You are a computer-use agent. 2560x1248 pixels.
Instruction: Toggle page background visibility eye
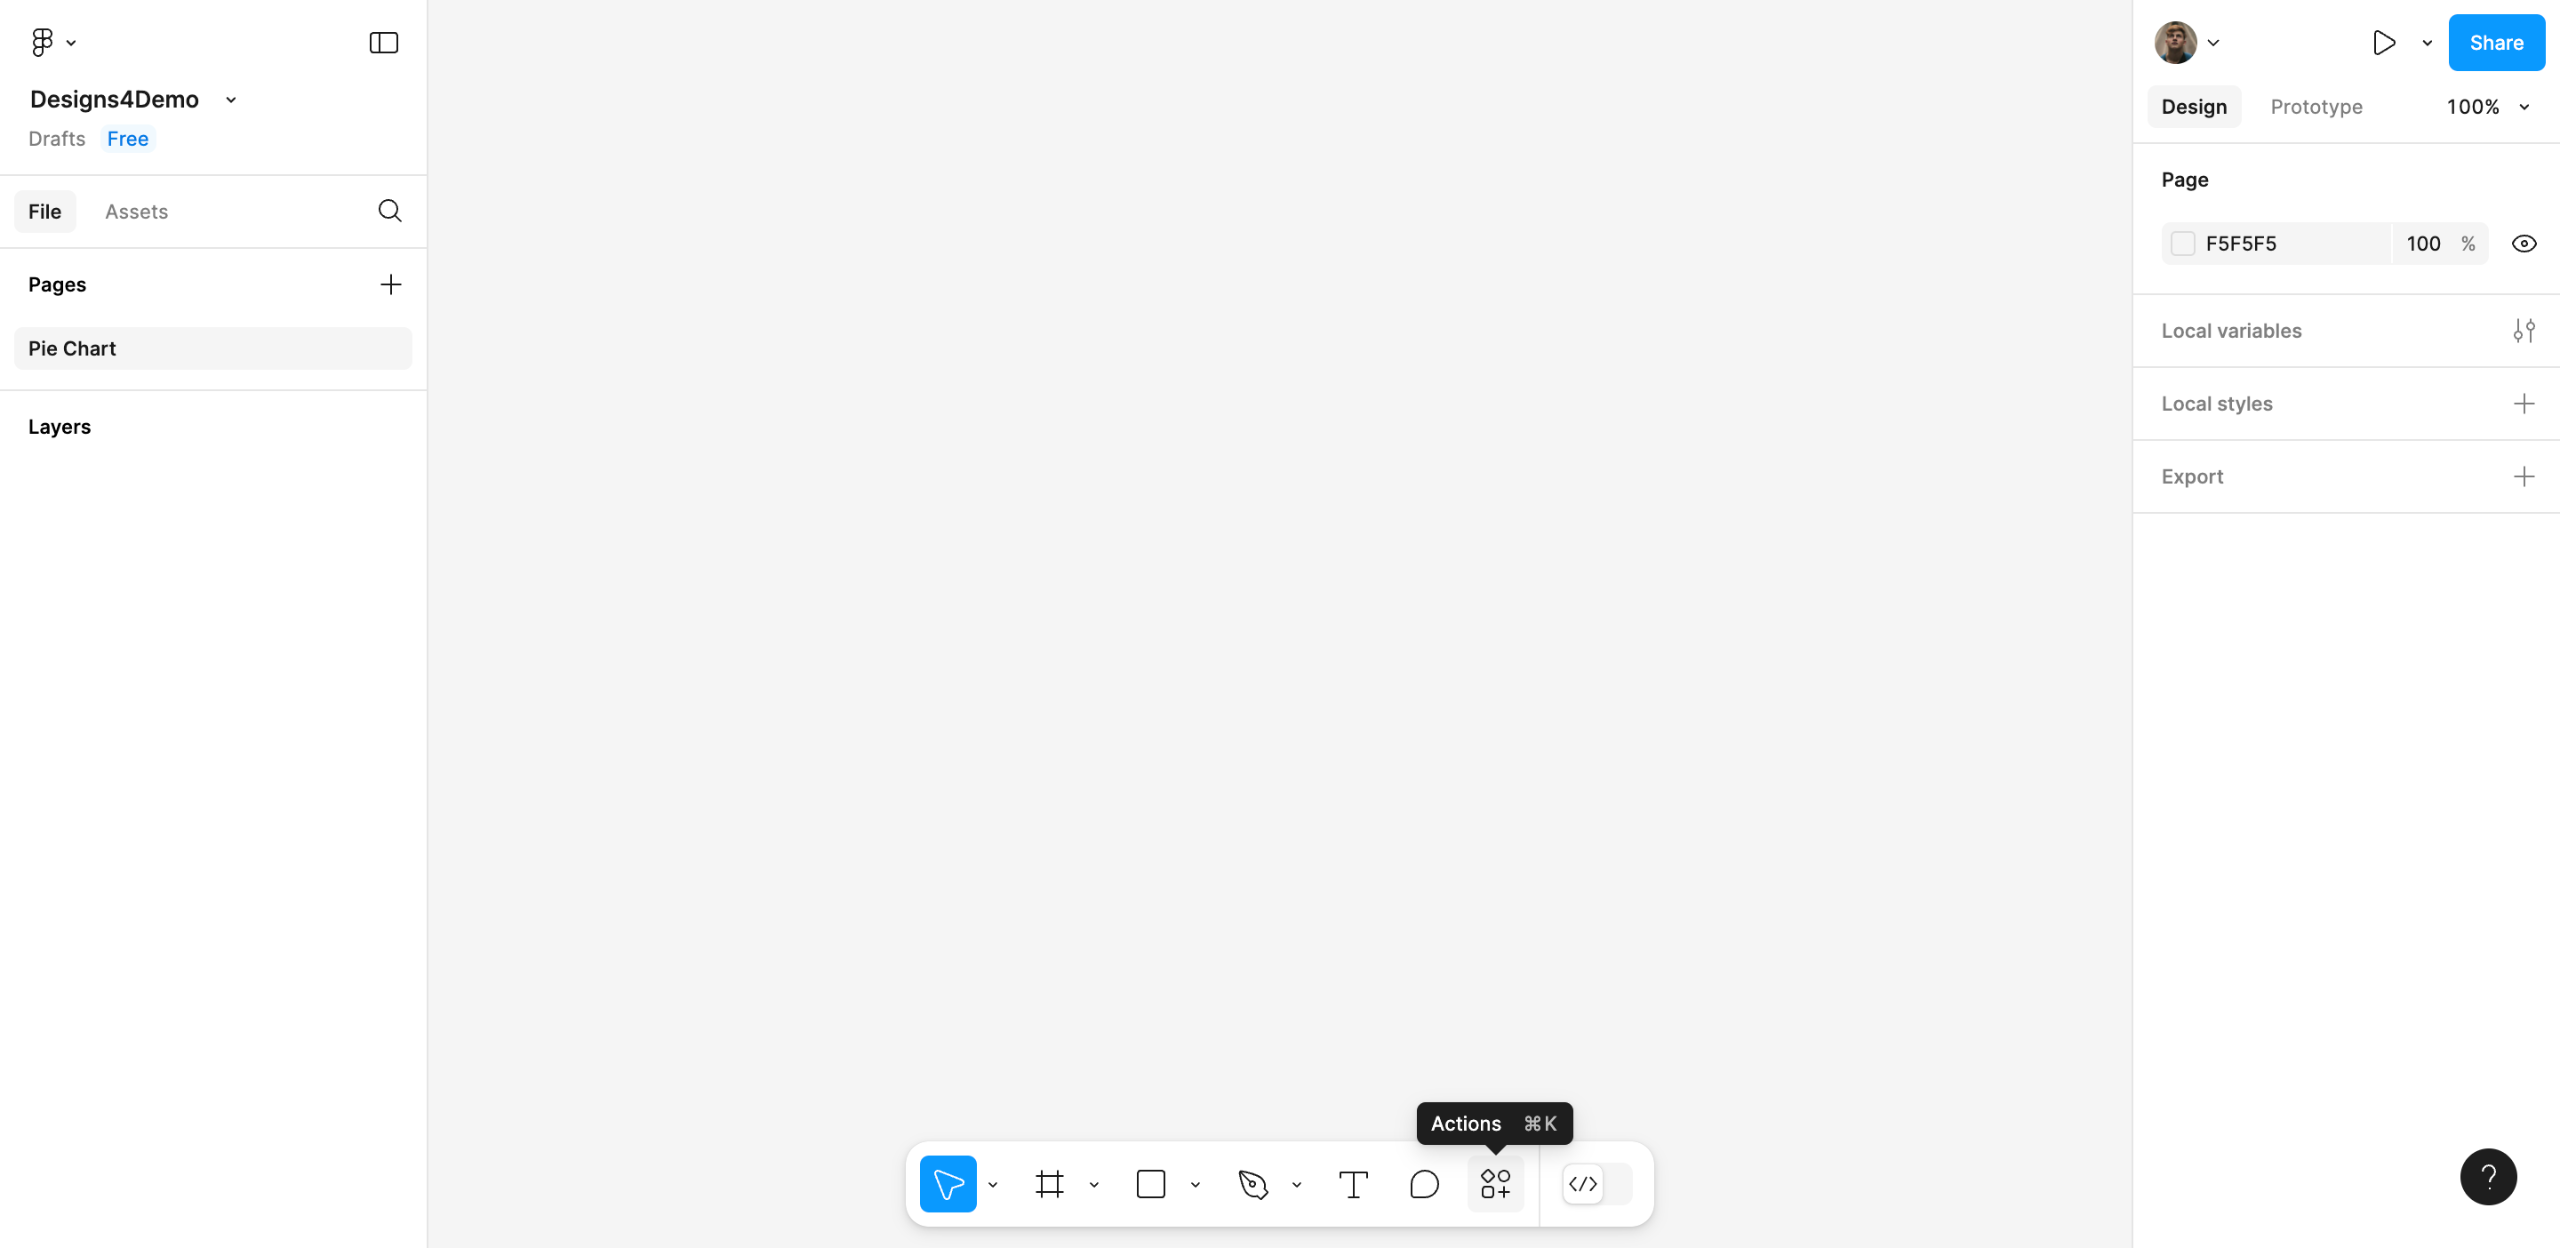pyautogui.click(x=2524, y=244)
